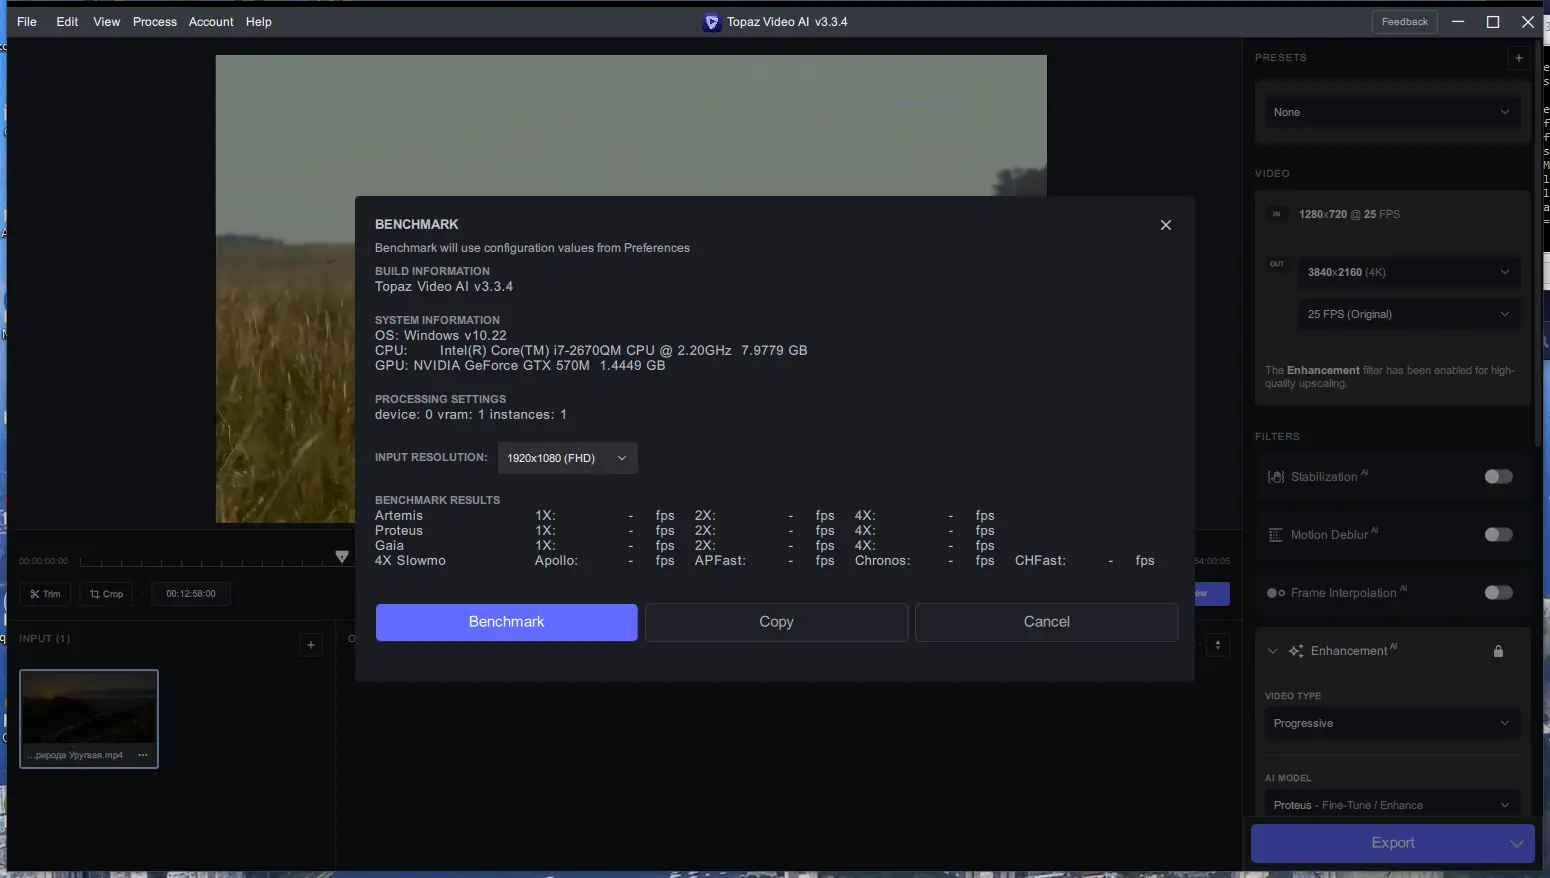Screen dimensions: 1550x878
Task: Open the Account menu
Action: (x=211, y=22)
